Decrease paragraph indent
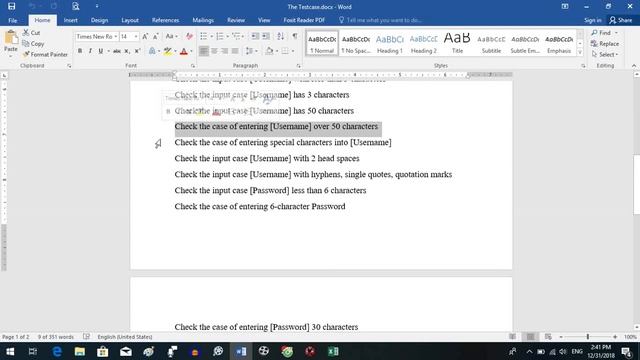The height and width of the screenshot is (360, 640). pyautogui.click(x=255, y=37)
